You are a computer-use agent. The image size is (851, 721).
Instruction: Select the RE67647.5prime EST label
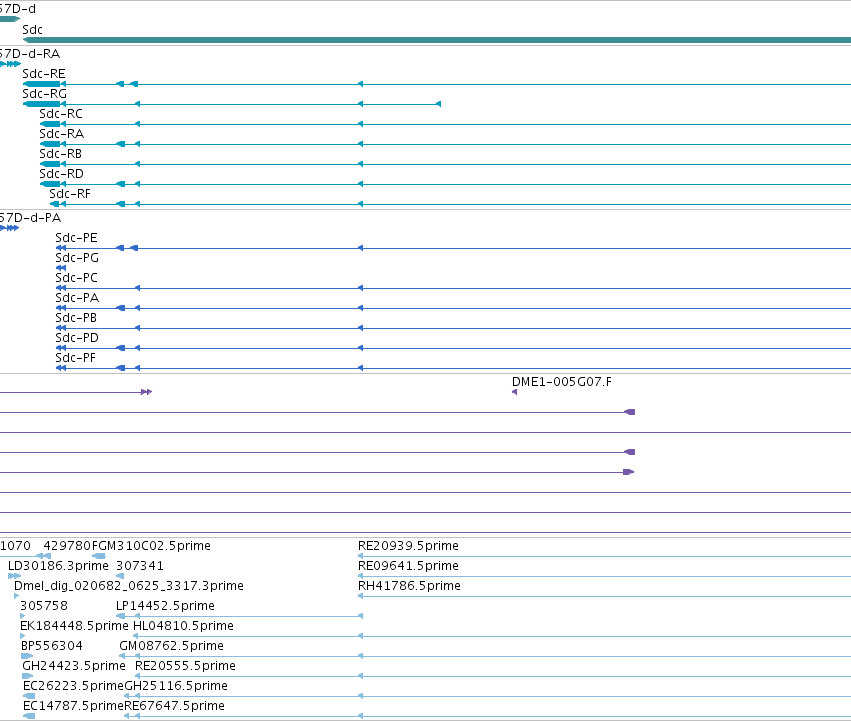pos(174,706)
